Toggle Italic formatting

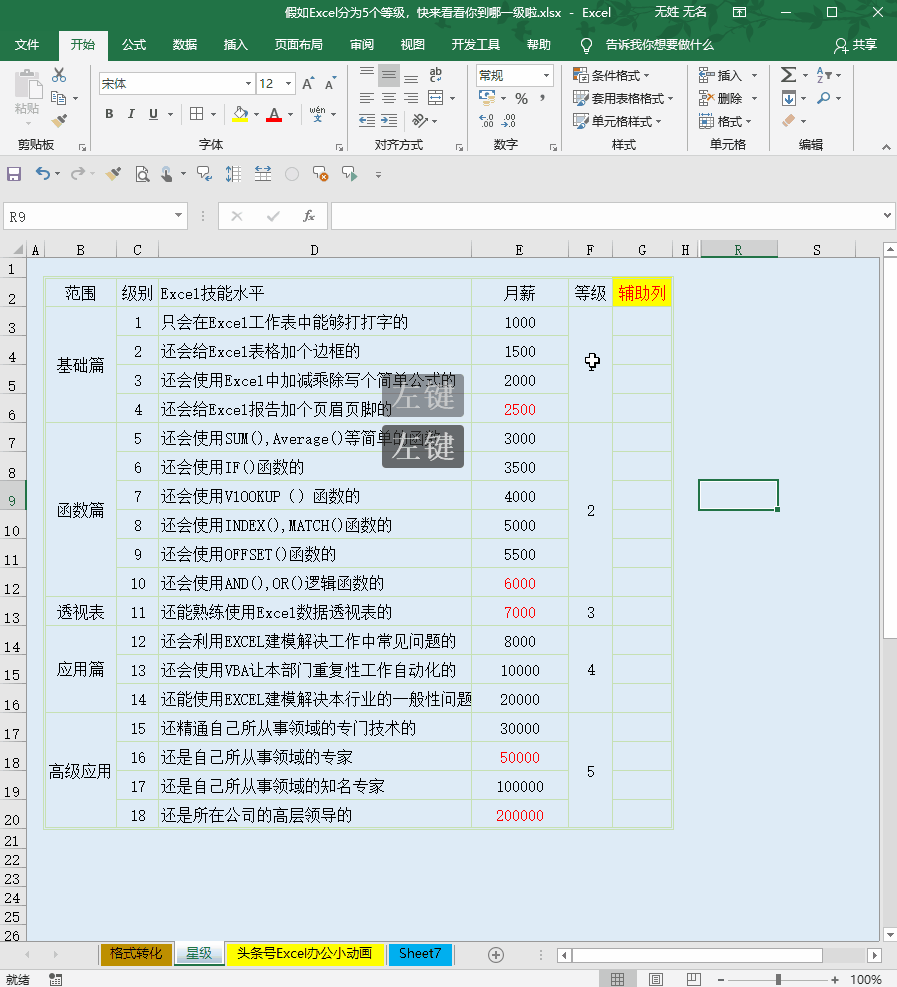pos(131,114)
